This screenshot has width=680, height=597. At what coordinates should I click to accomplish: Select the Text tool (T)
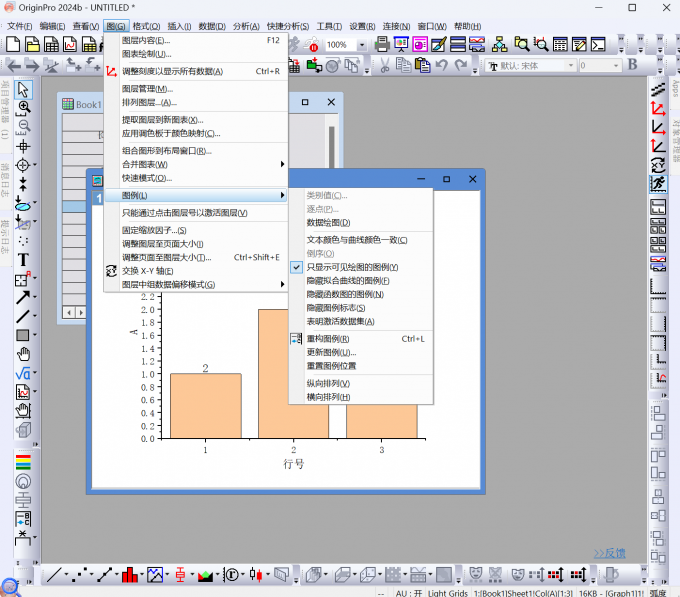(23, 260)
